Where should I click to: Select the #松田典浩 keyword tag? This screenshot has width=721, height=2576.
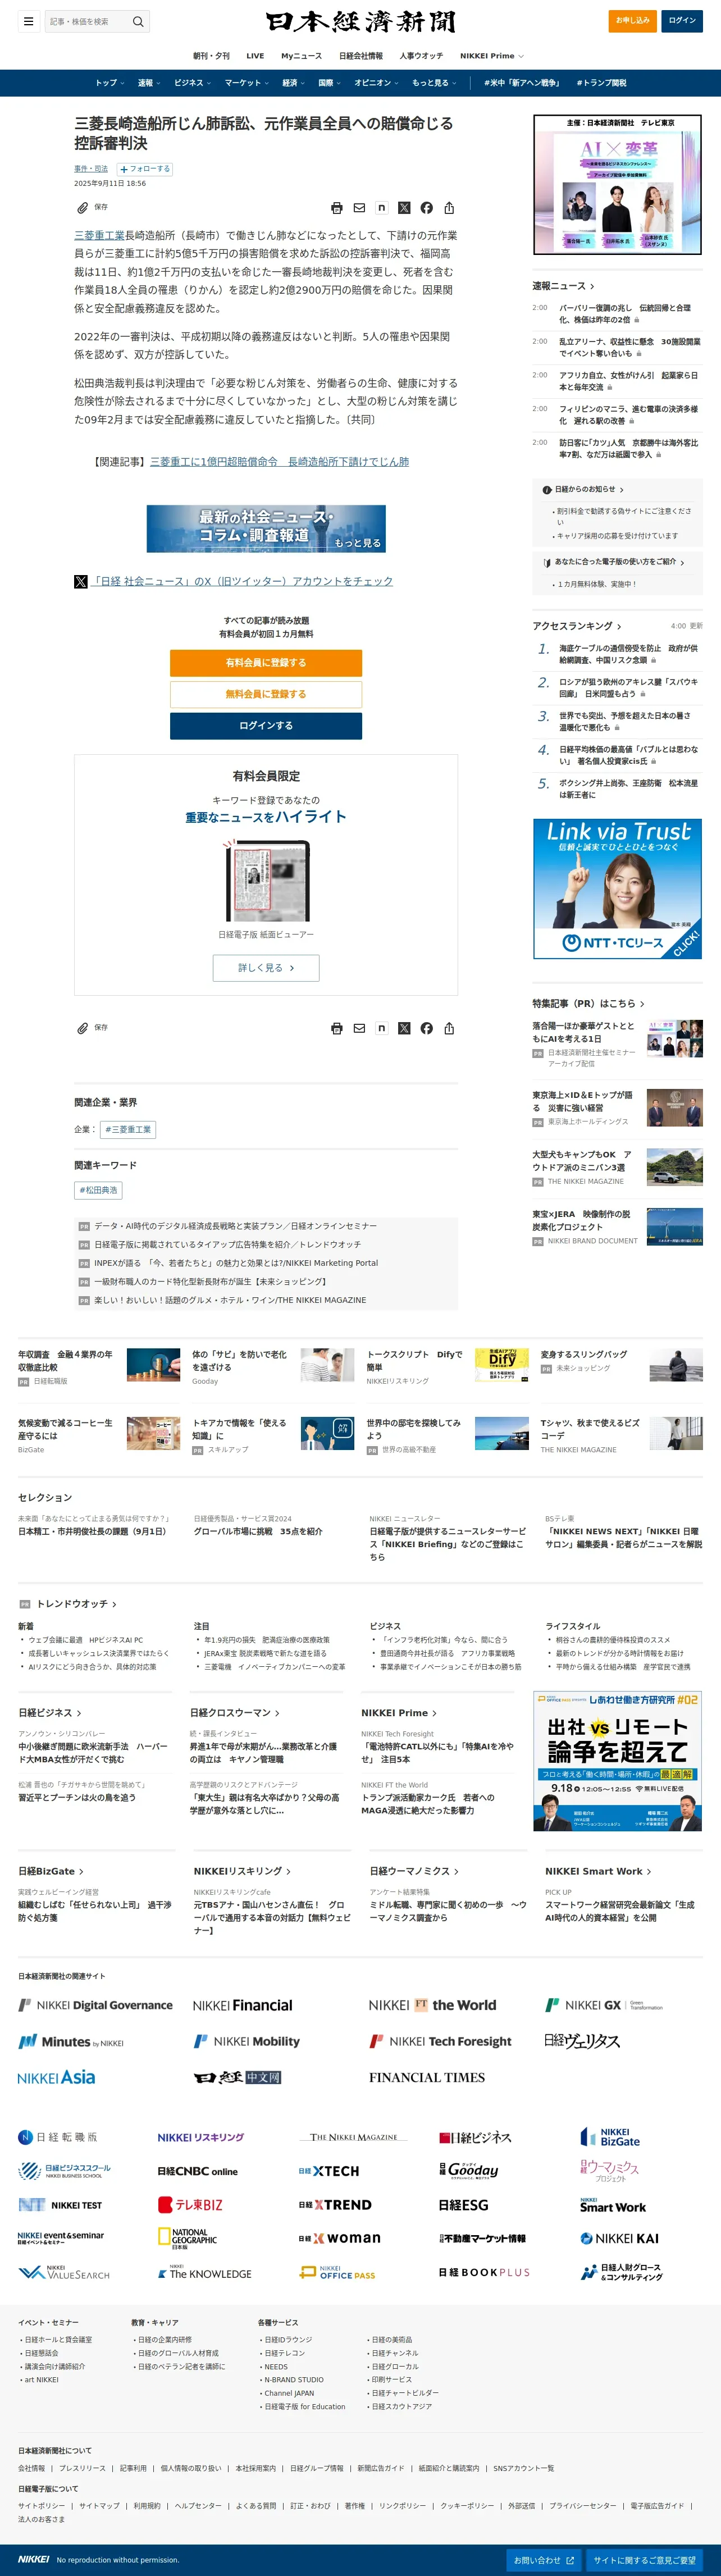(x=98, y=1190)
